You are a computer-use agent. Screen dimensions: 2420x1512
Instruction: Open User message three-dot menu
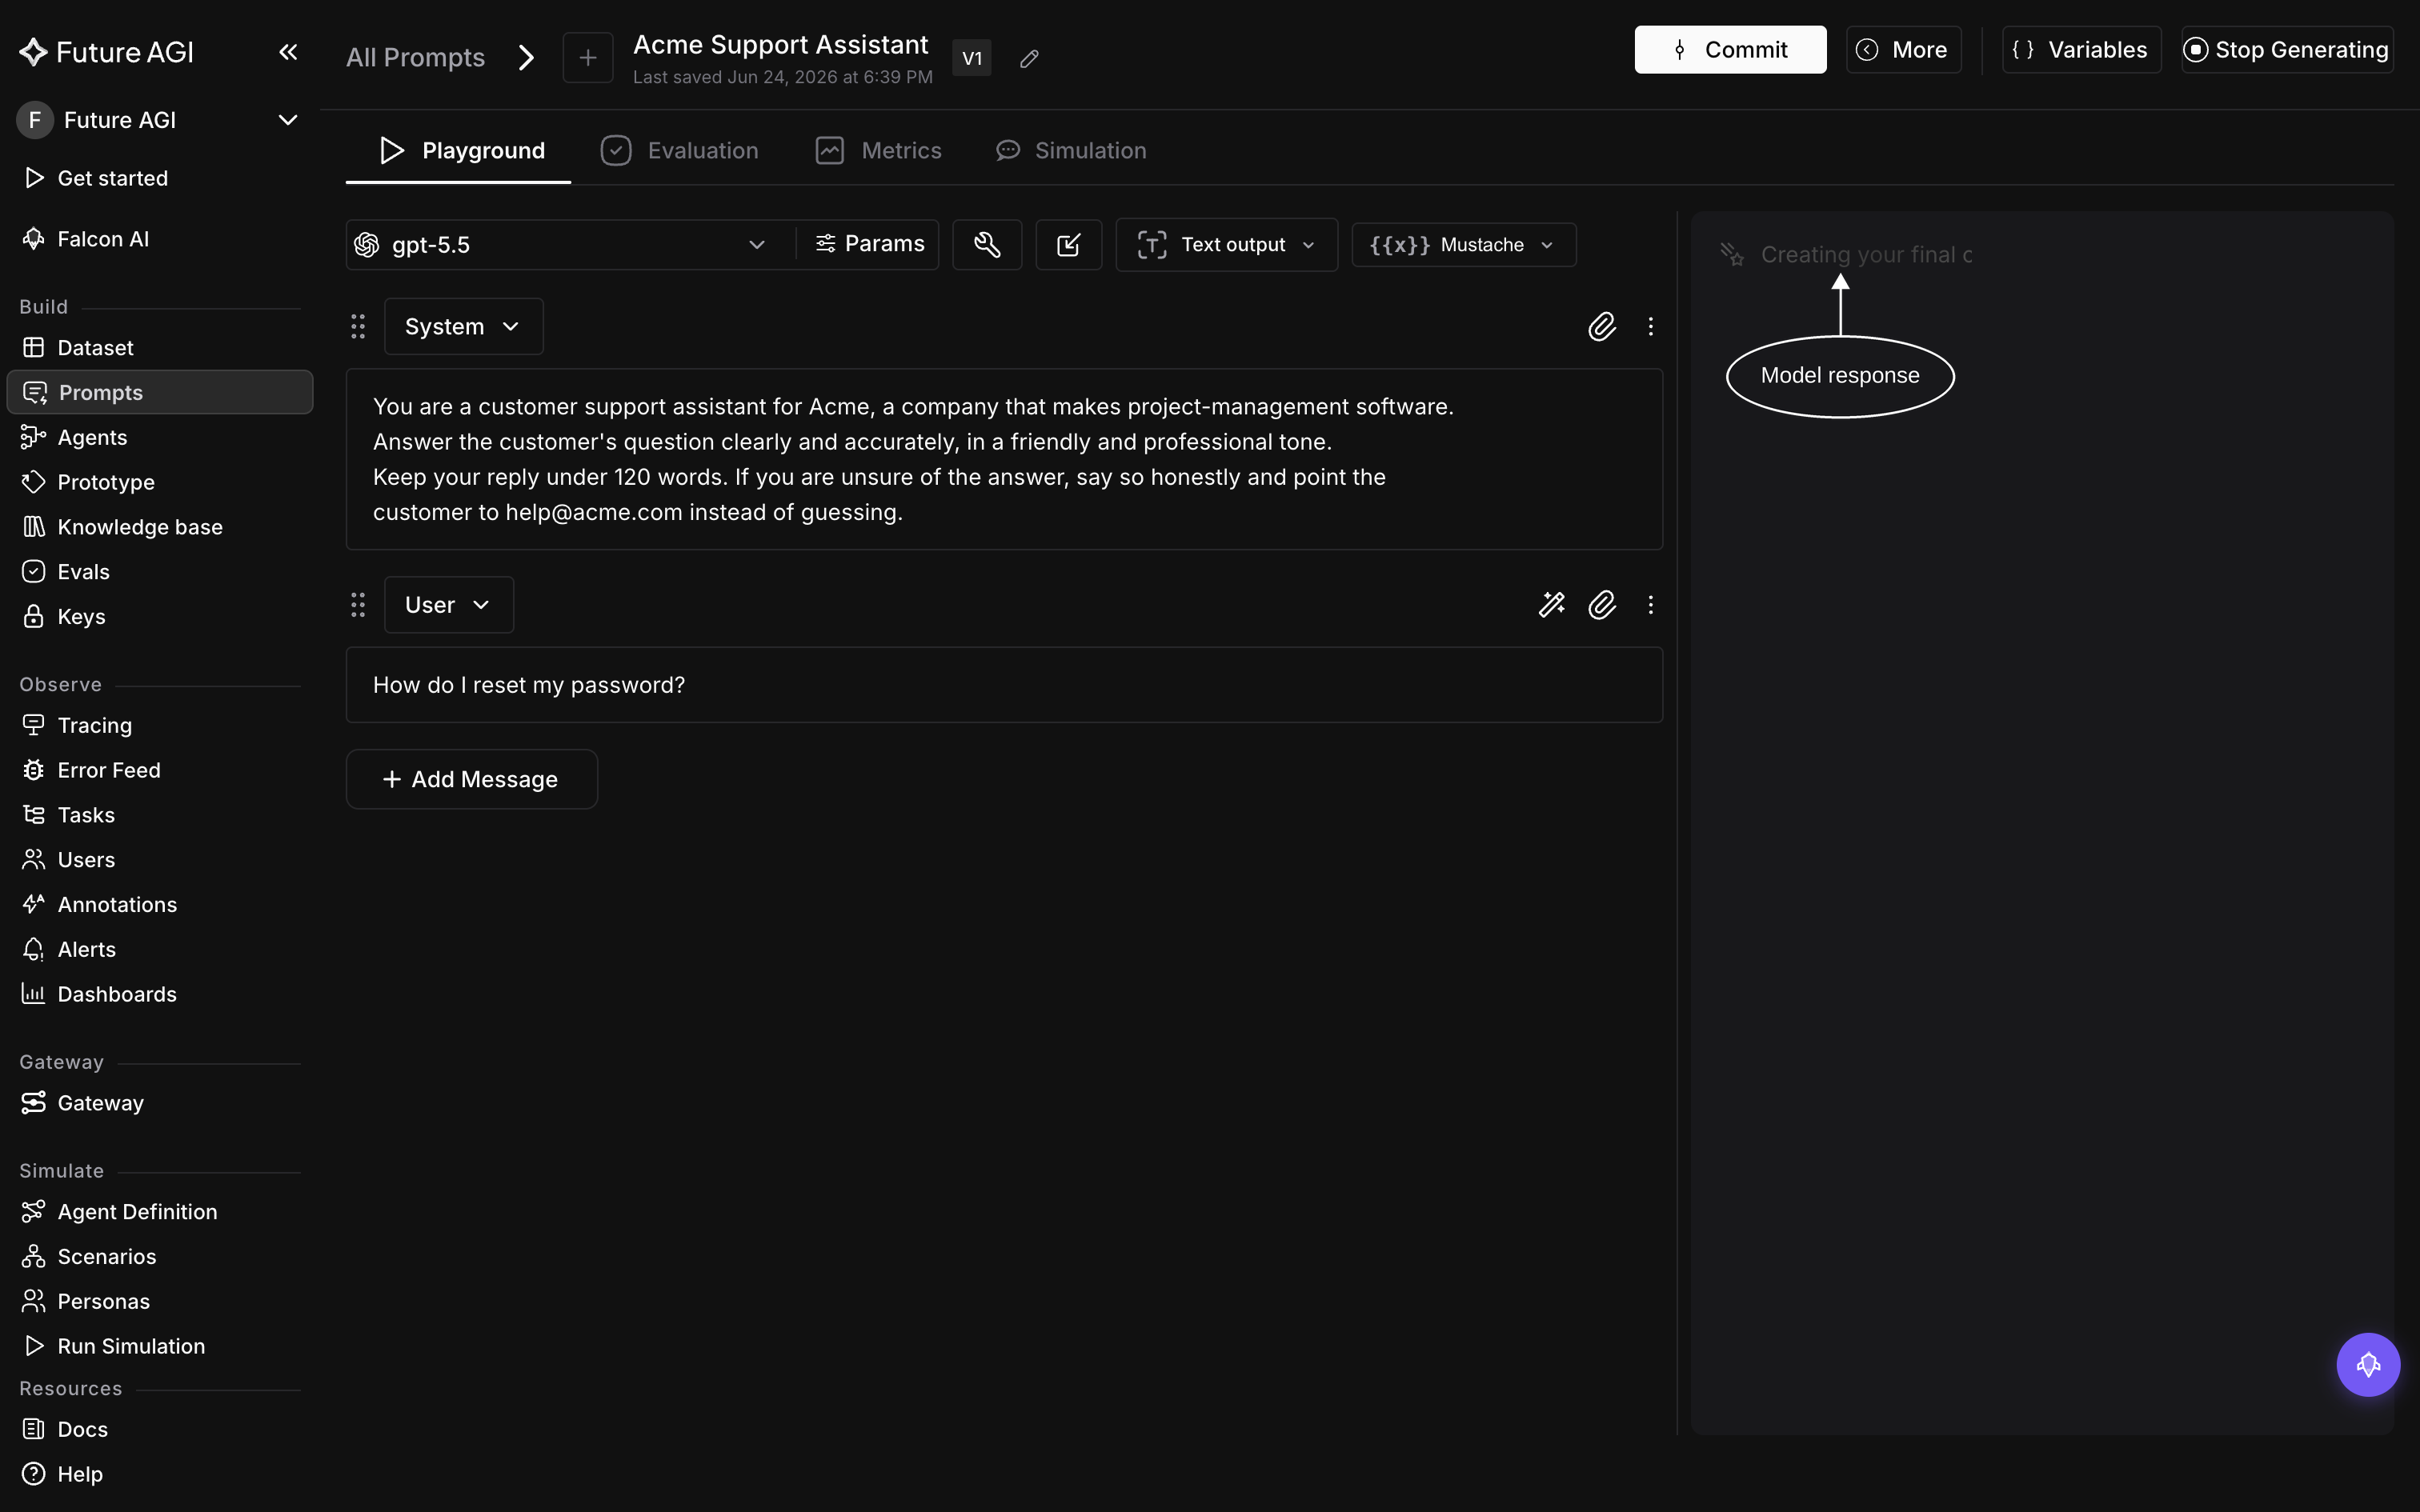pos(1651,605)
